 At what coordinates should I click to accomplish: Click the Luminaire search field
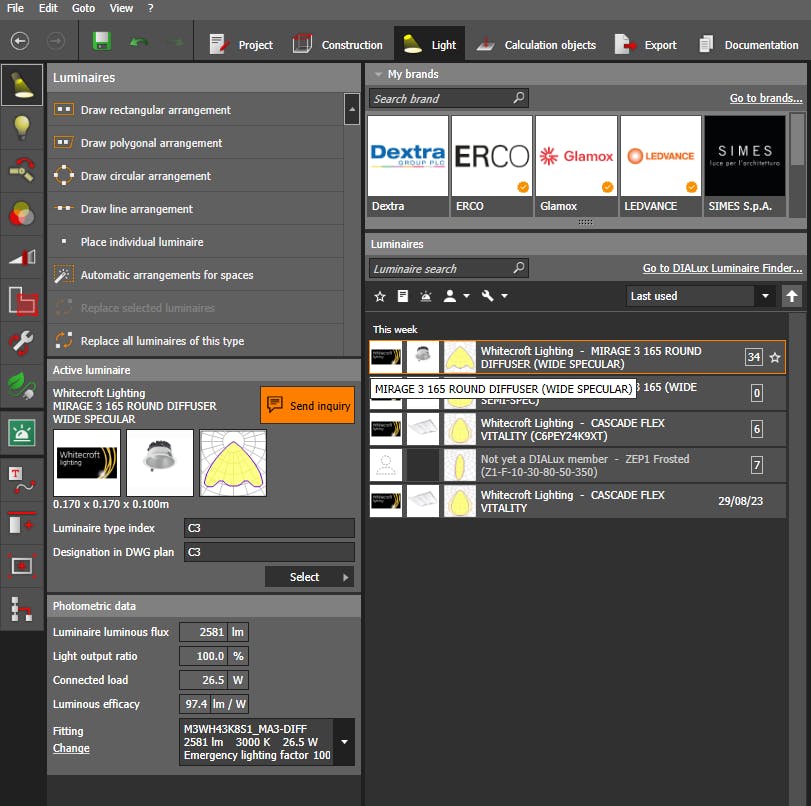(x=440, y=268)
